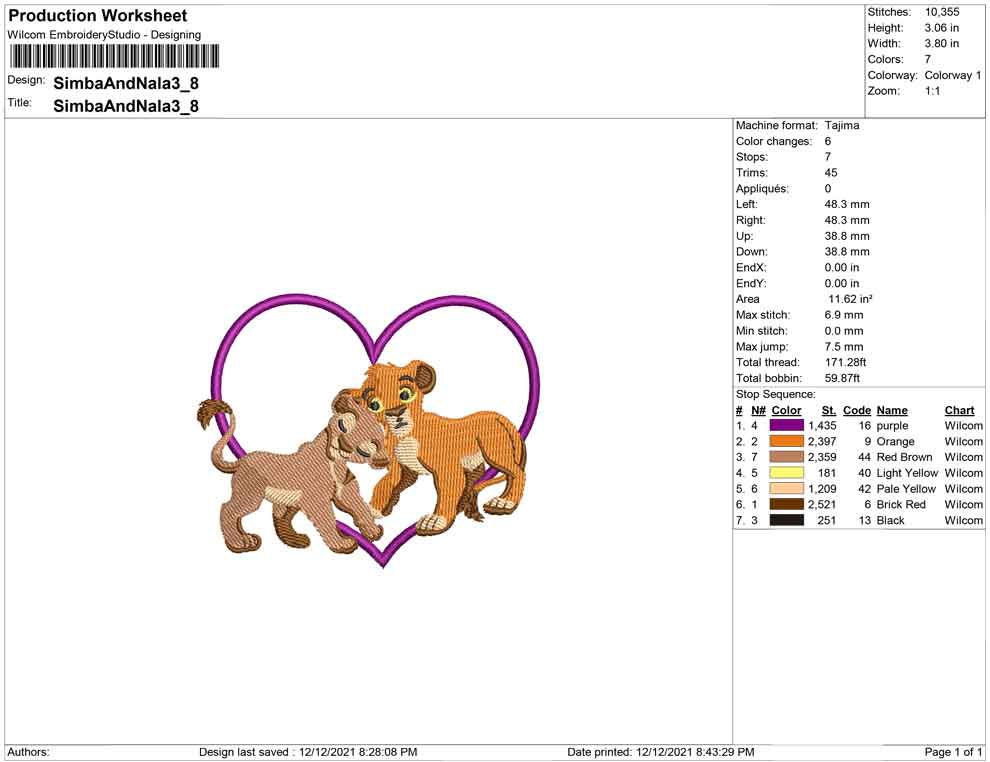Click the Zoom value '1:1'
990x762 pixels.
click(933, 91)
